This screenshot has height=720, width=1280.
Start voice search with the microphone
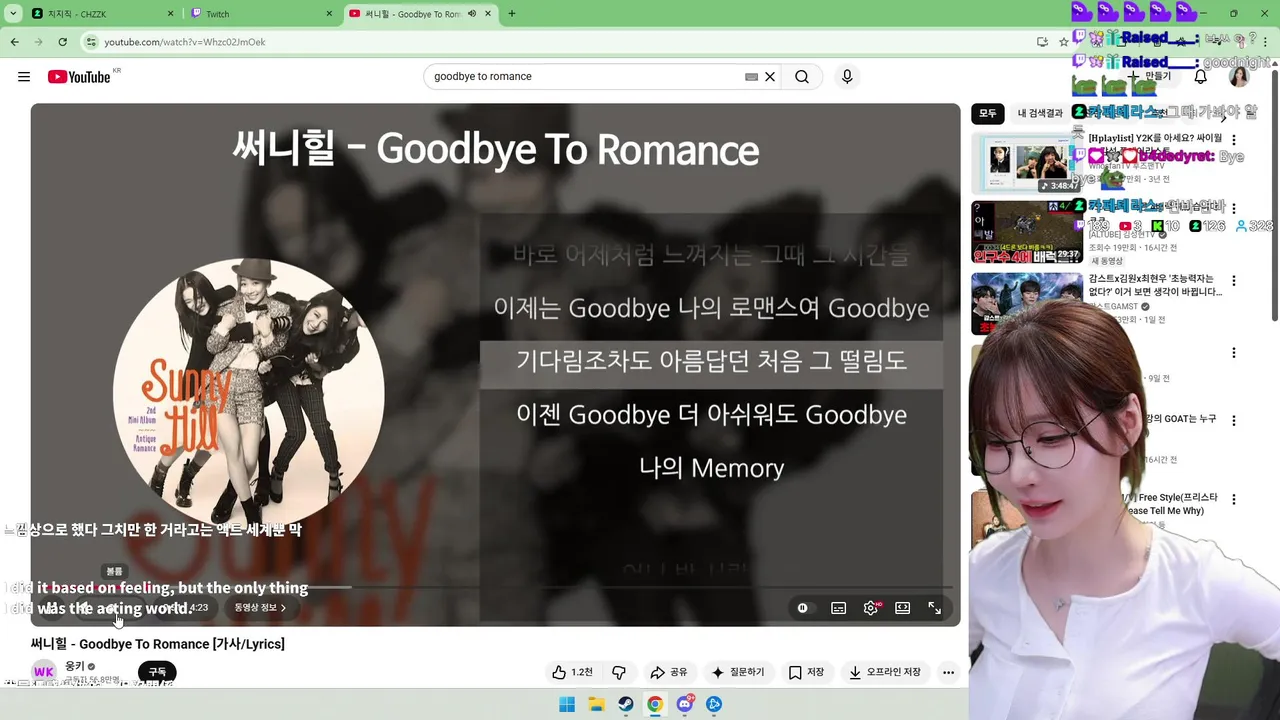click(847, 77)
